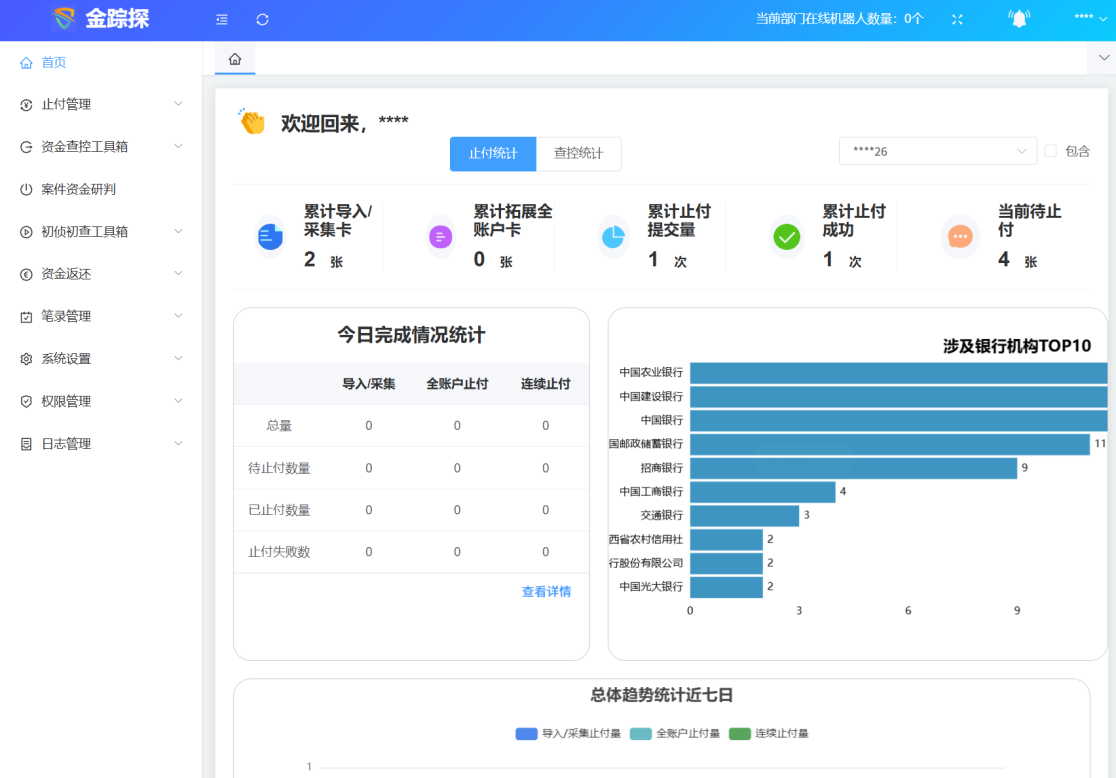This screenshot has height=778, width=1116.
Task: Click the 资金返还 currency icon
Action: (x=26, y=274)
